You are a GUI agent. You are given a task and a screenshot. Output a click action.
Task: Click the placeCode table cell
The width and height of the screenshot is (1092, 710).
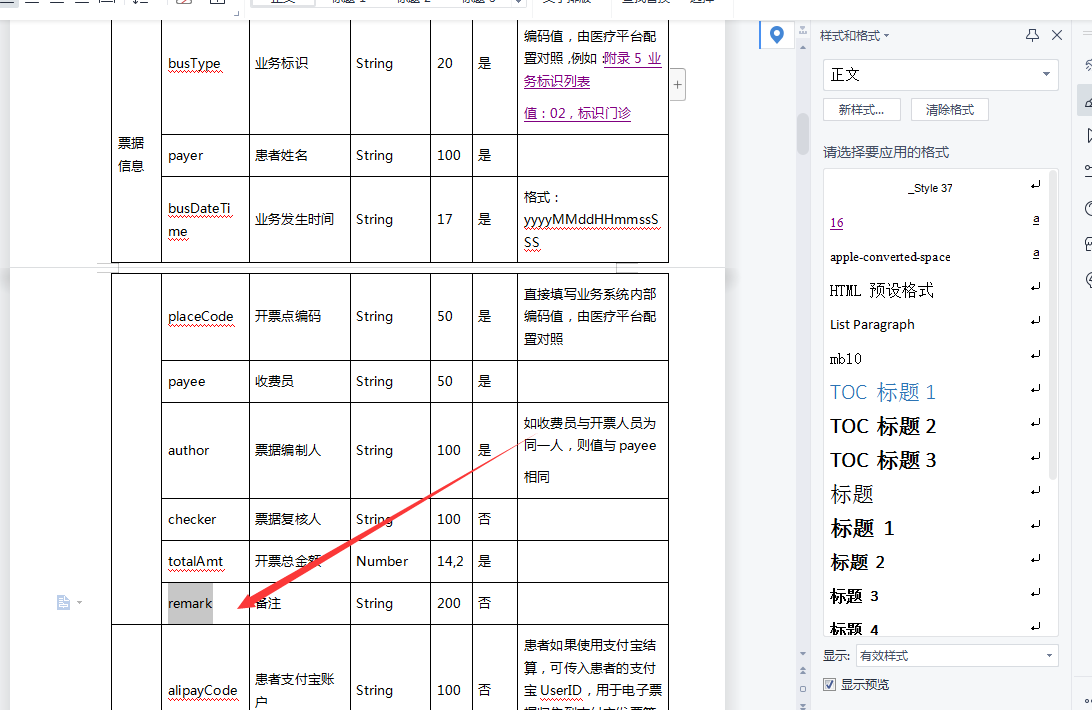(x=205, y=316)
